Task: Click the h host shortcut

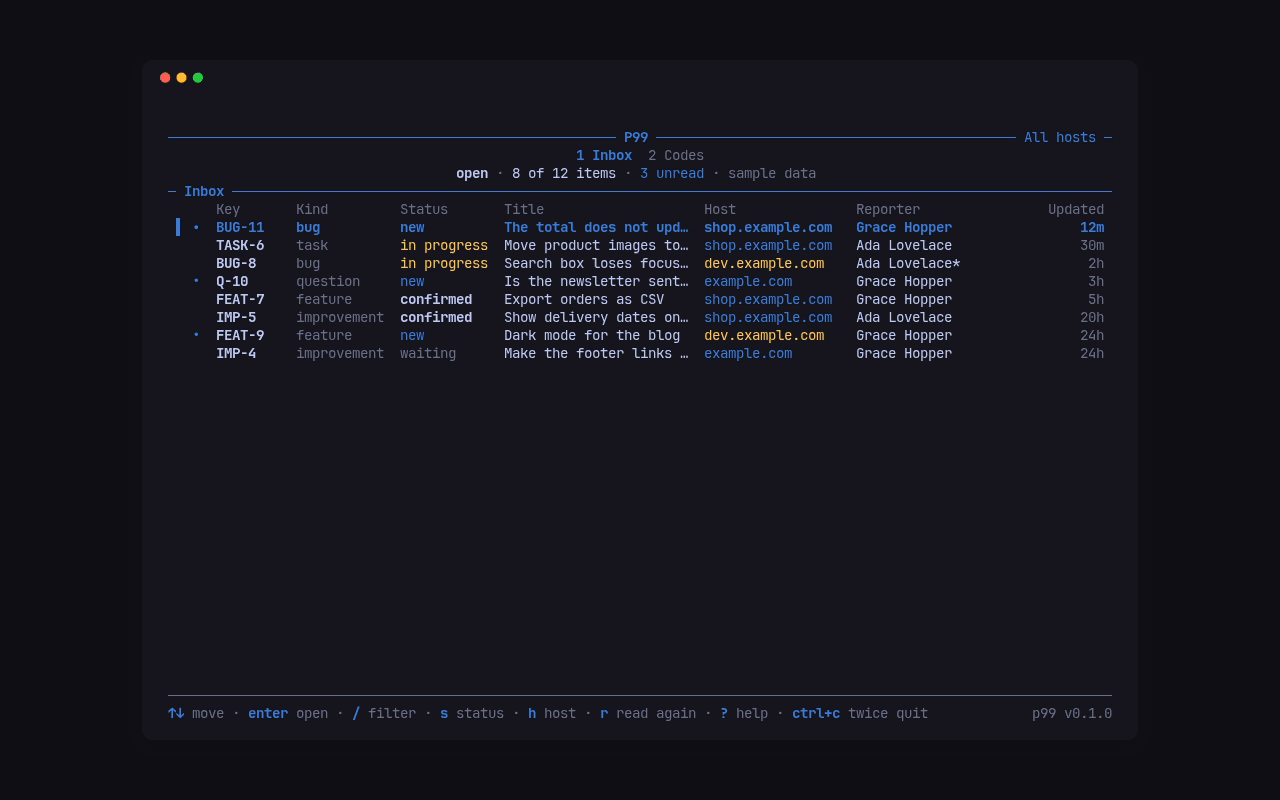Action: tap(552, 713)
